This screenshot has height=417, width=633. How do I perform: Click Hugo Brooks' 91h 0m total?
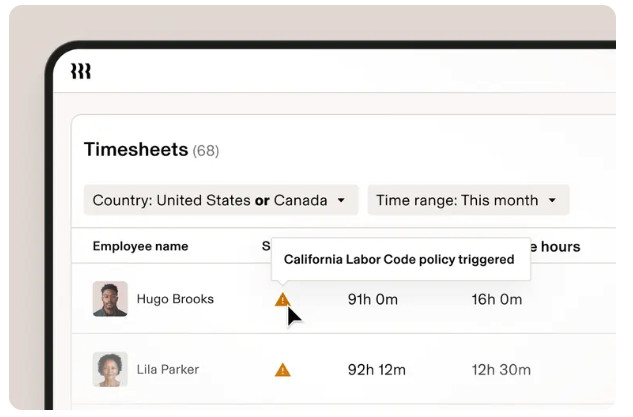point(373,300)
